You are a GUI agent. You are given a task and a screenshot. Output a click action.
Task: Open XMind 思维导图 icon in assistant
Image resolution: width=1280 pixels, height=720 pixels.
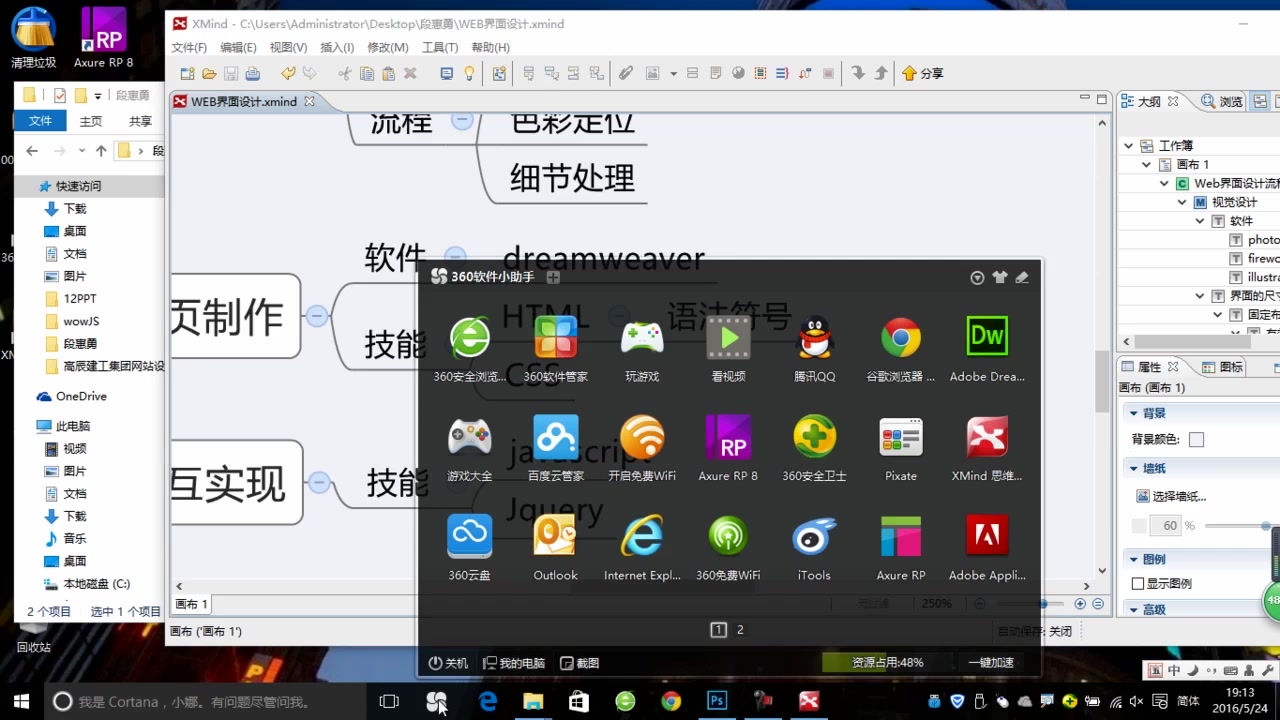point(987,448)
